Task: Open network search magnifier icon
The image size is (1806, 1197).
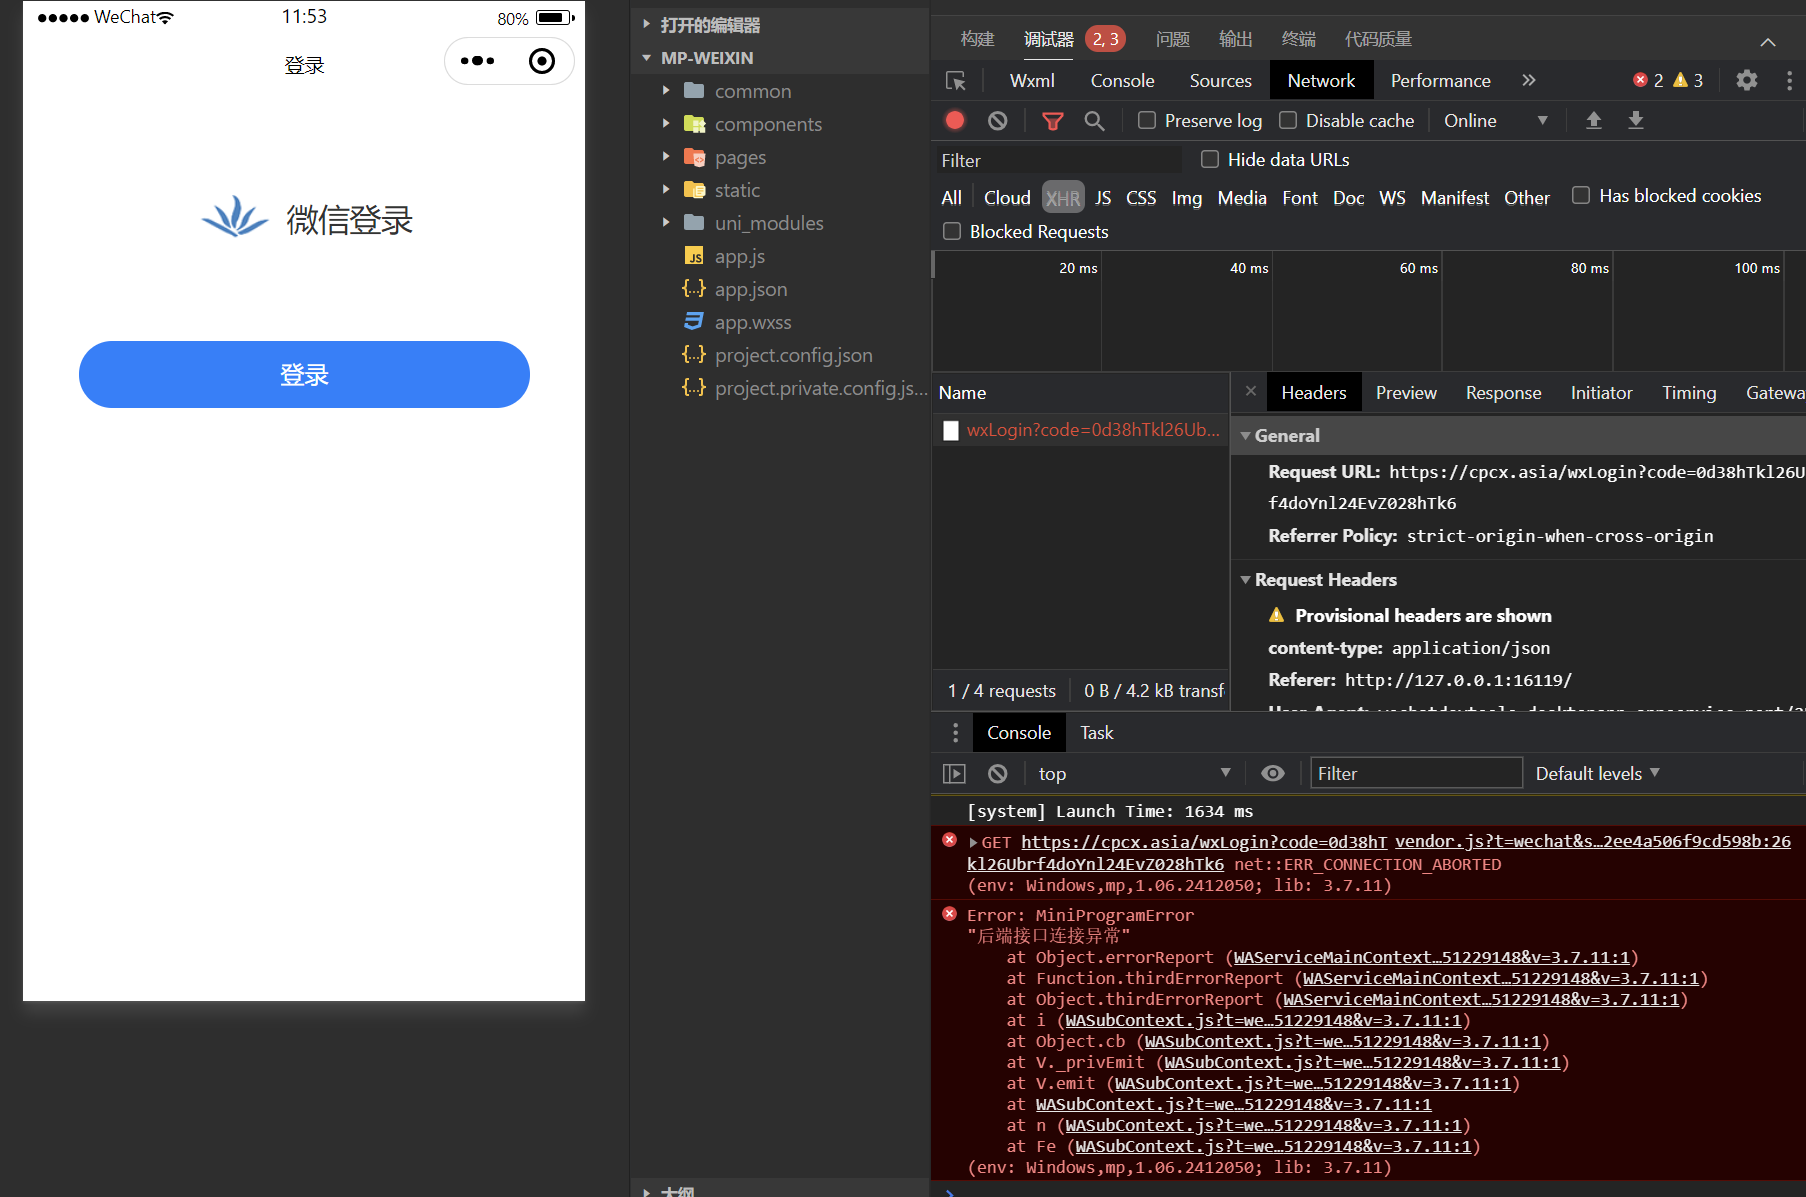Action: click(1095, 120)
